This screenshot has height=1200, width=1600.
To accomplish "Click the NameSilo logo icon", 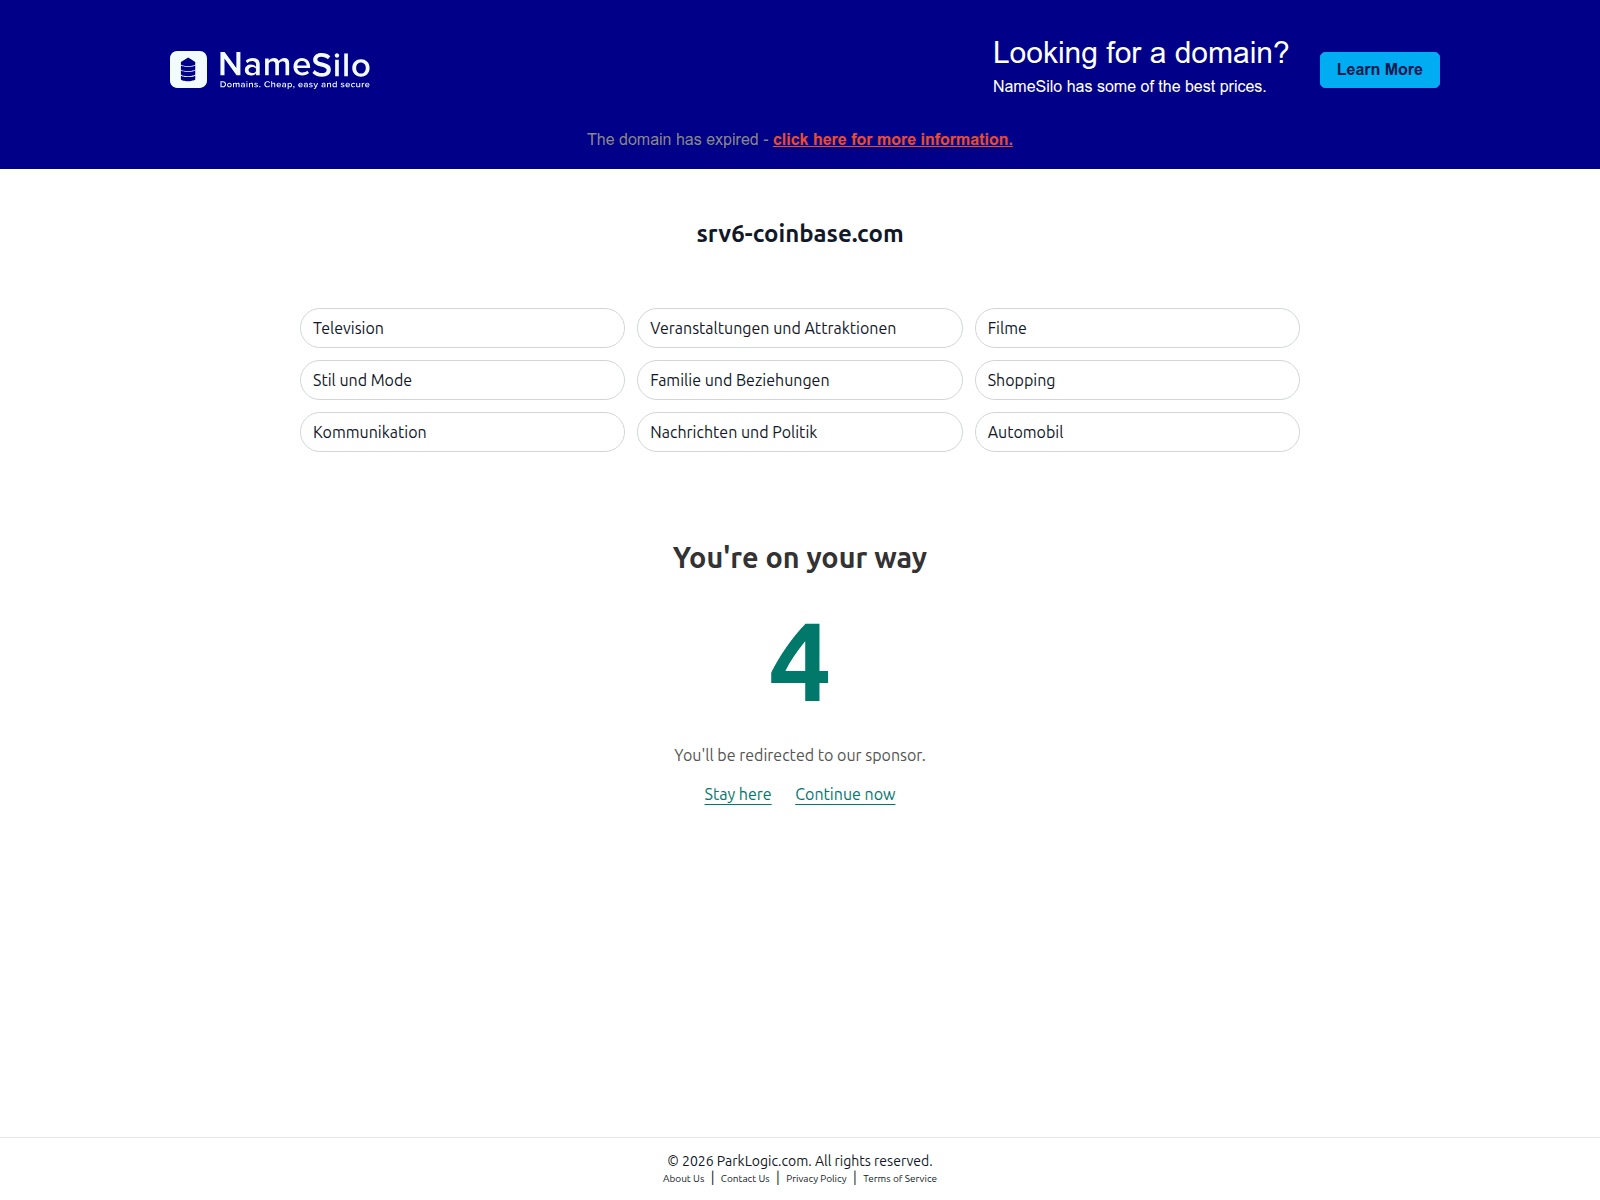I will tap(188, 70).
